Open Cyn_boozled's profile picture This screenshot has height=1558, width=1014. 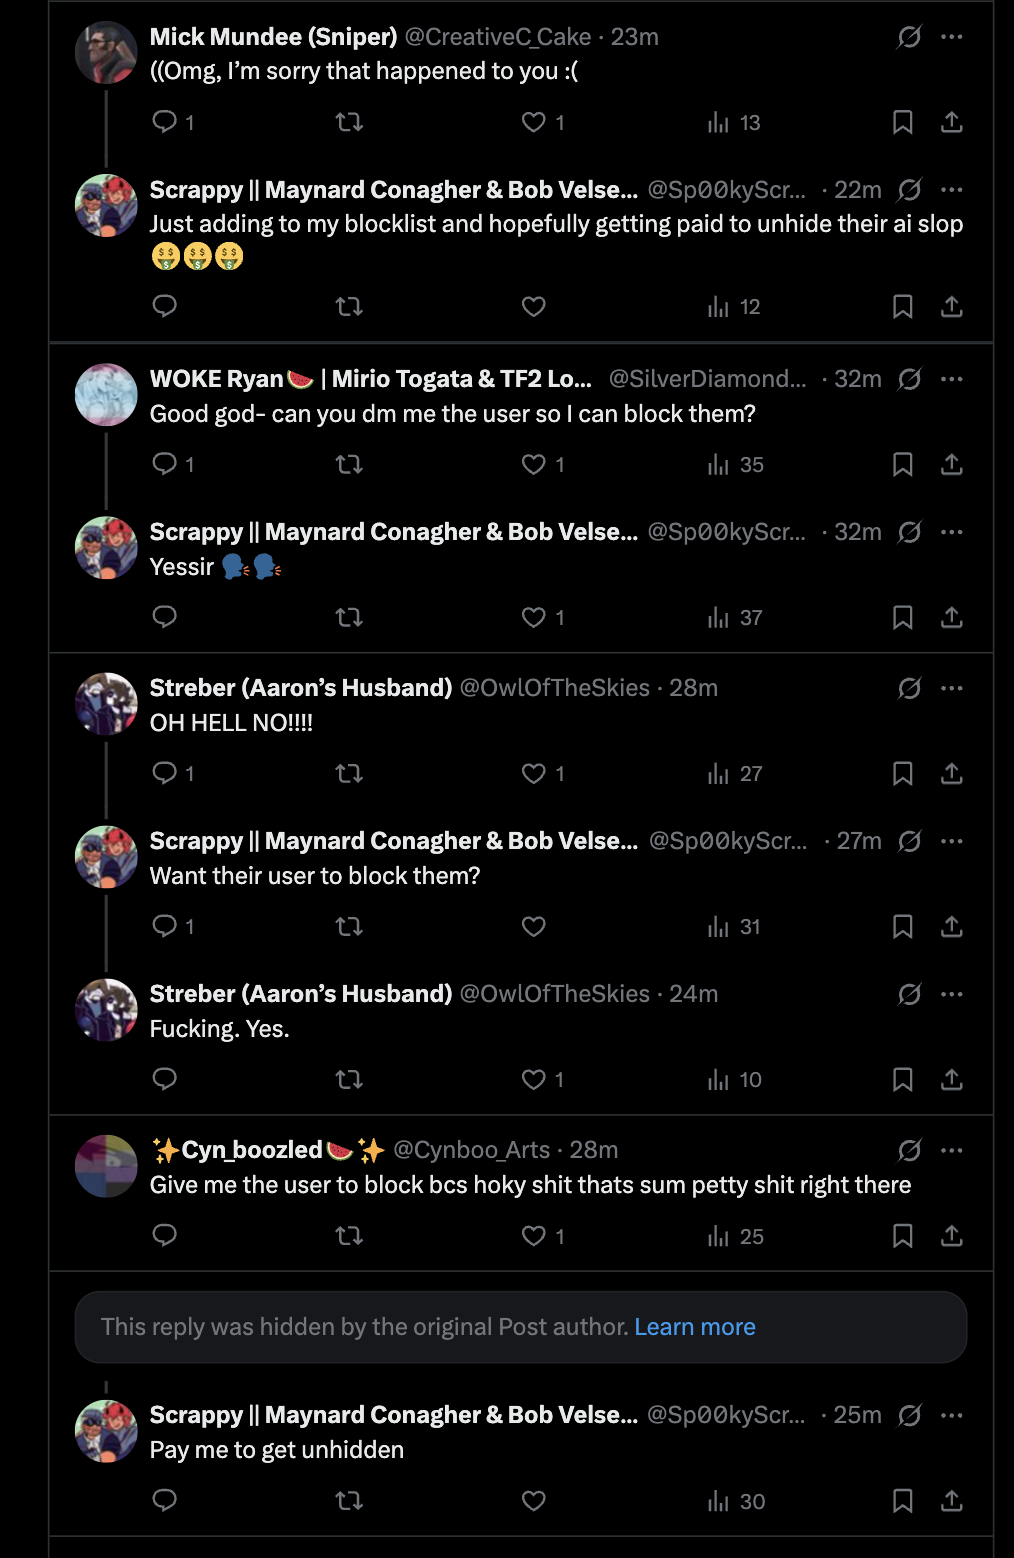[106, 1165]
